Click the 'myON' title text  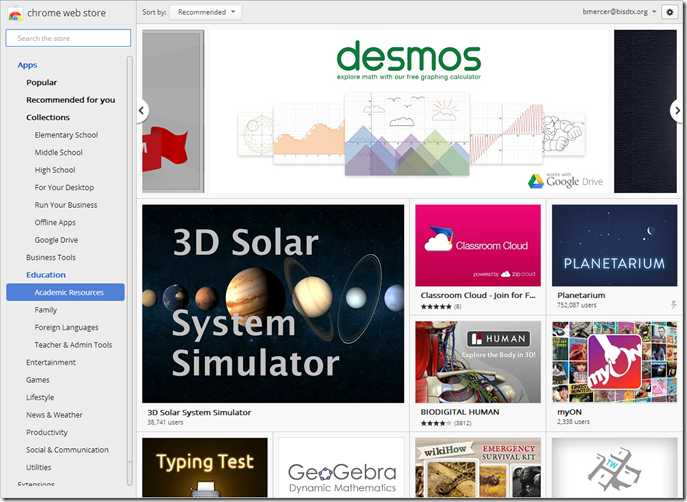[570, 412]
